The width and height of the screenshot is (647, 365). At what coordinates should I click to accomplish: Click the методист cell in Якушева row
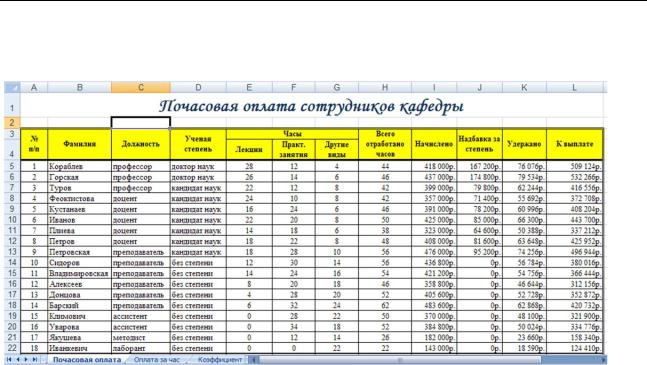(141, 337)
